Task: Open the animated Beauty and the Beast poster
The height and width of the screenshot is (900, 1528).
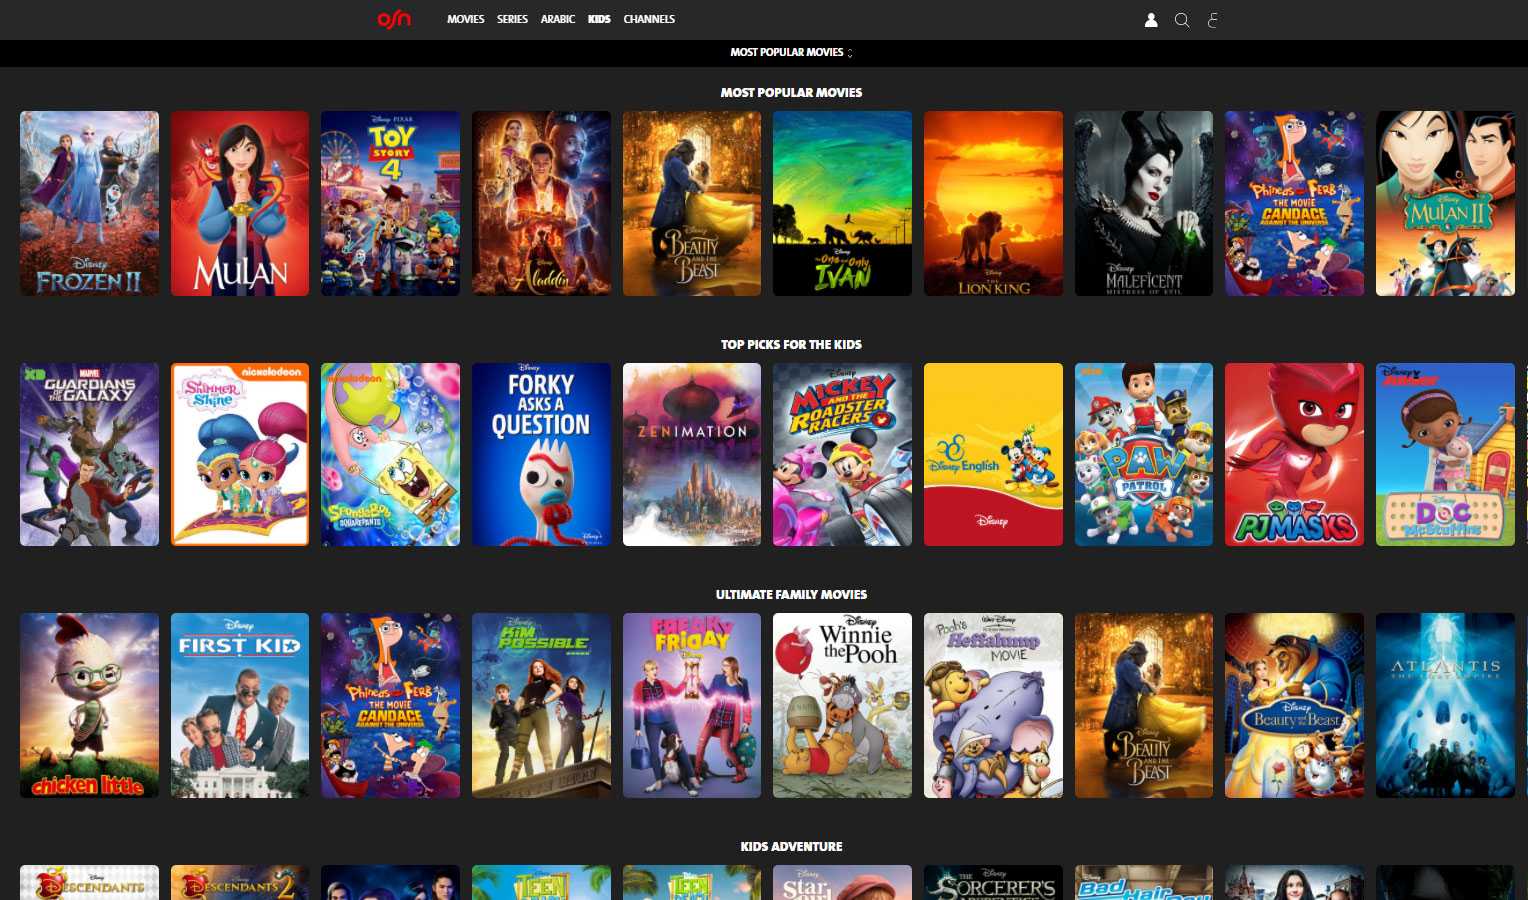Action: tap(1294, 705)
